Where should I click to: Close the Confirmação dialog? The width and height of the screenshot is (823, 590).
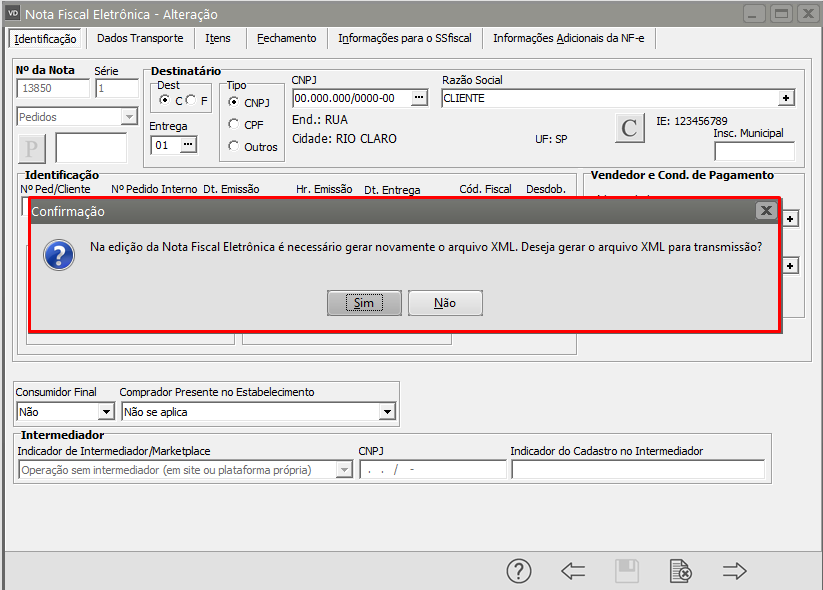[765, 211]
